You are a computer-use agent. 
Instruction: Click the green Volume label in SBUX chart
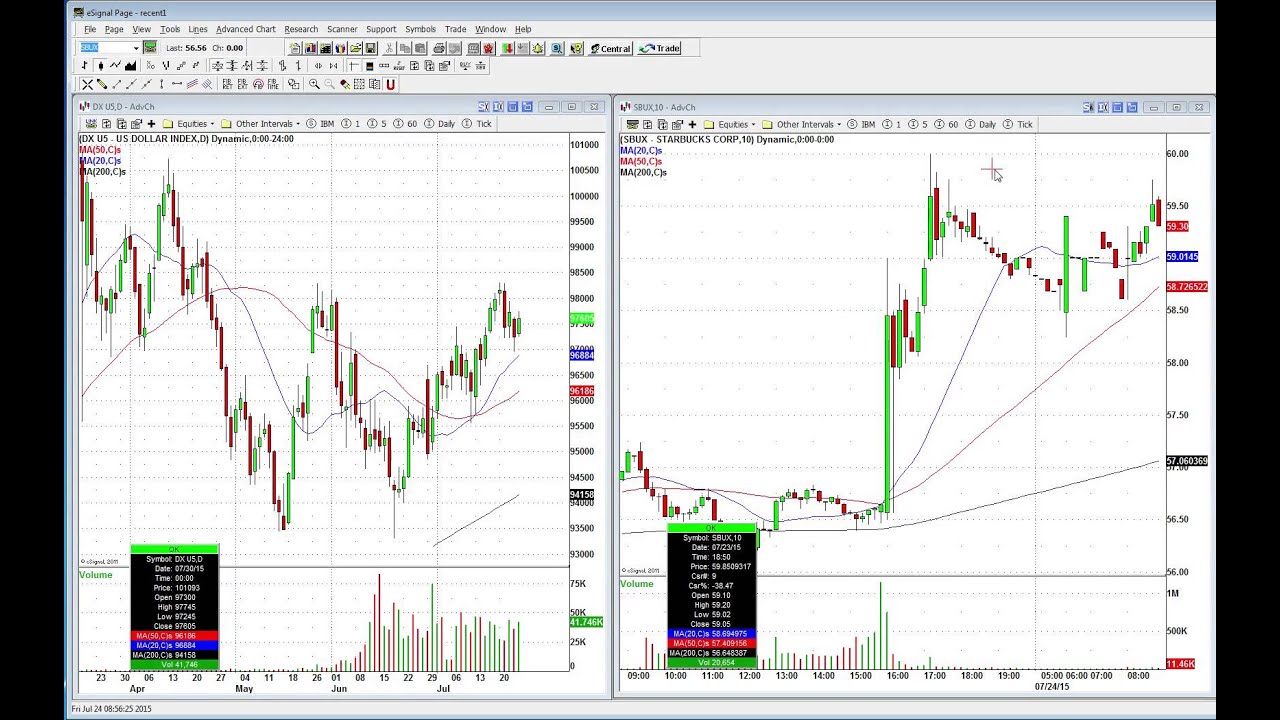(x=636, y=584)
